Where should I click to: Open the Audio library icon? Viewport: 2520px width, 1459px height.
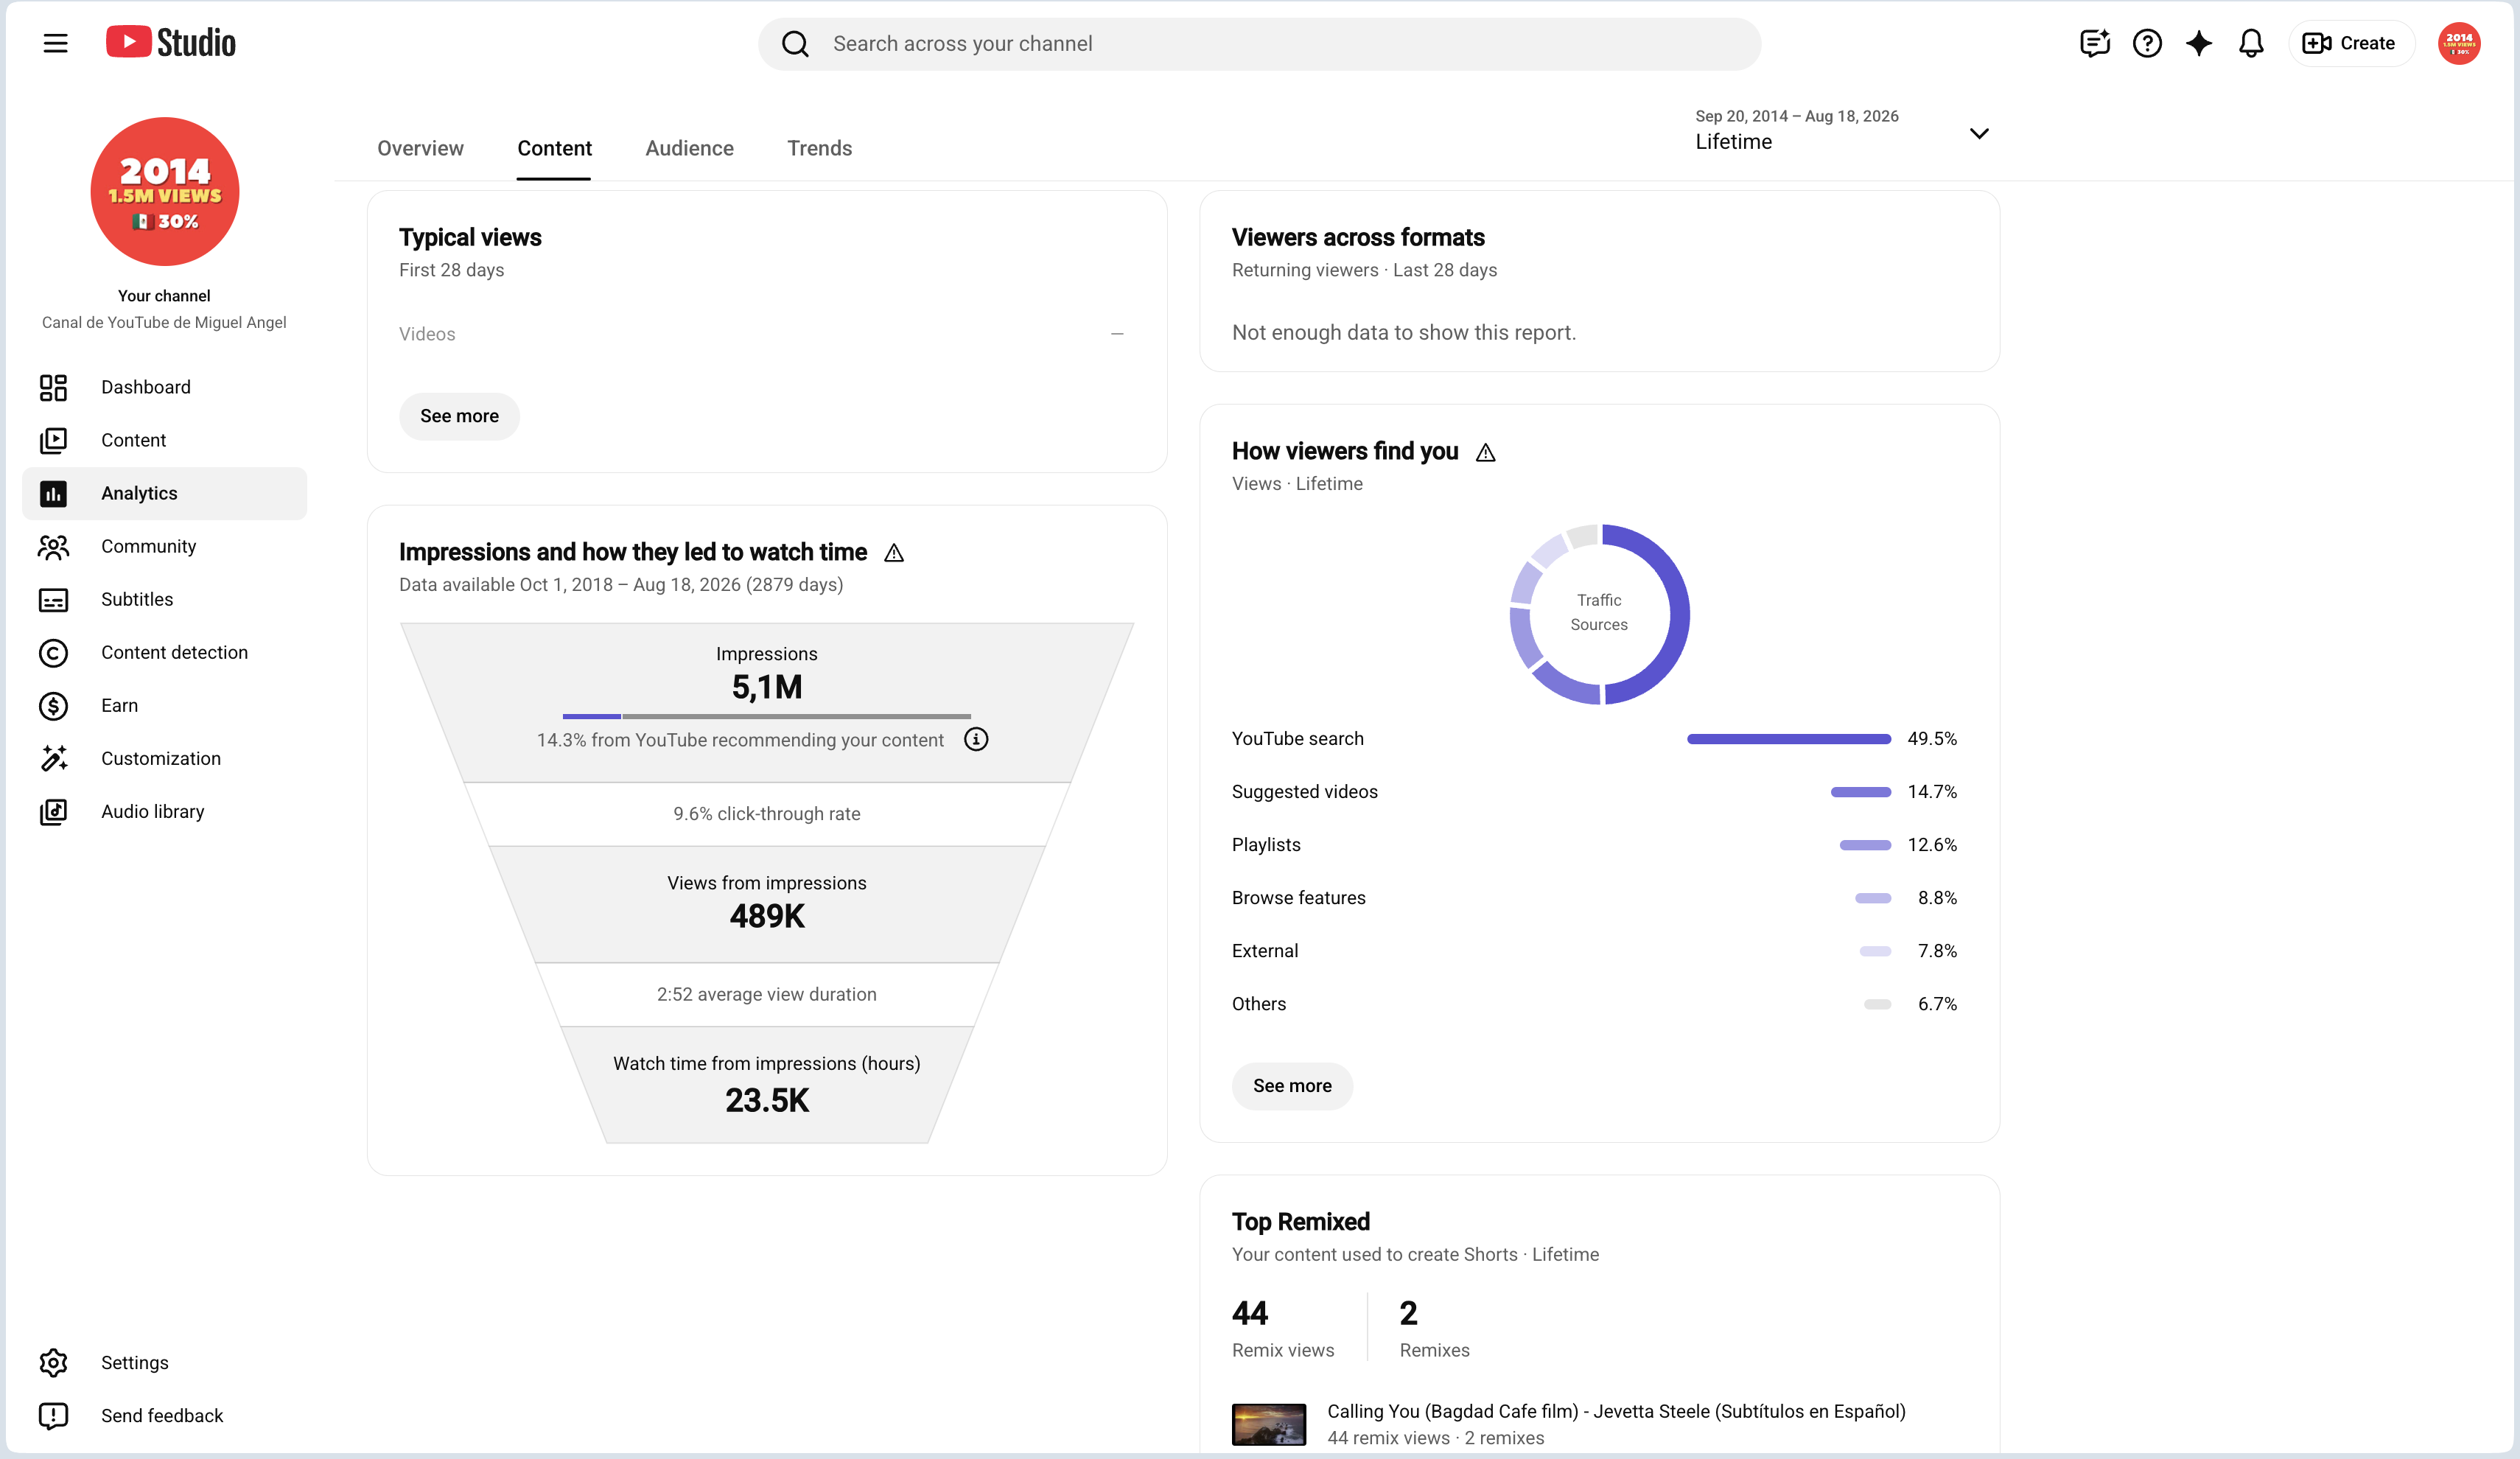tap(53, 811)
